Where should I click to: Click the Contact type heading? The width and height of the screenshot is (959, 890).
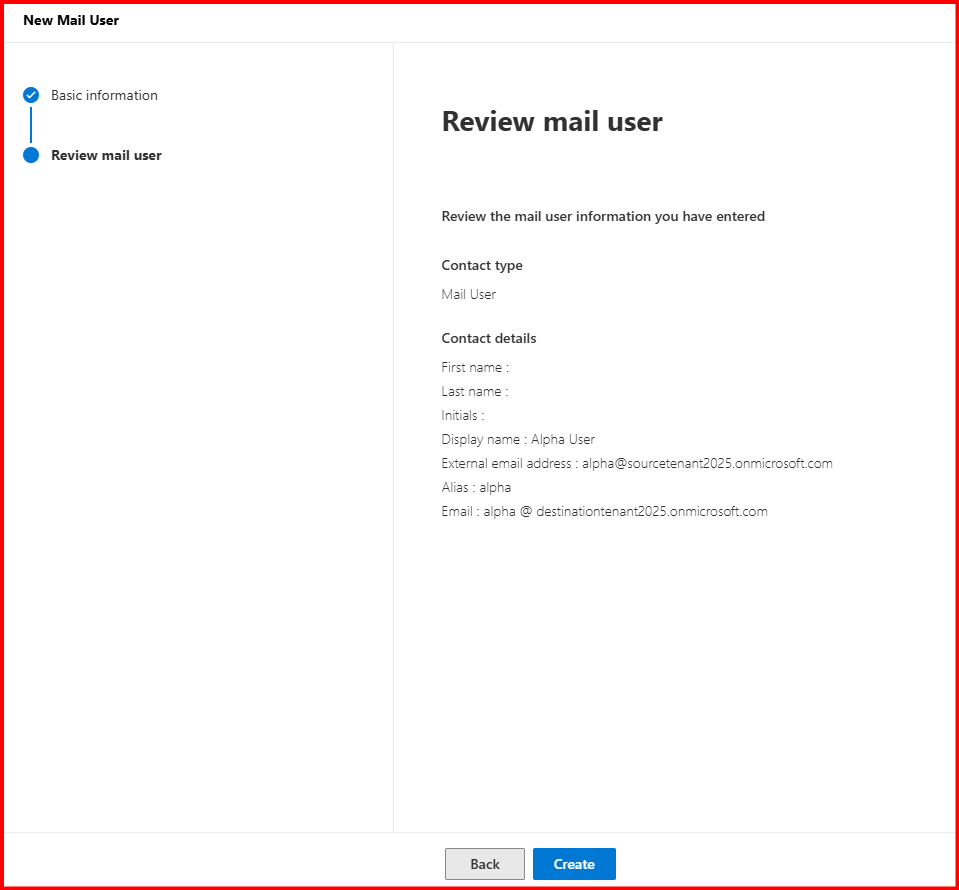482,265
